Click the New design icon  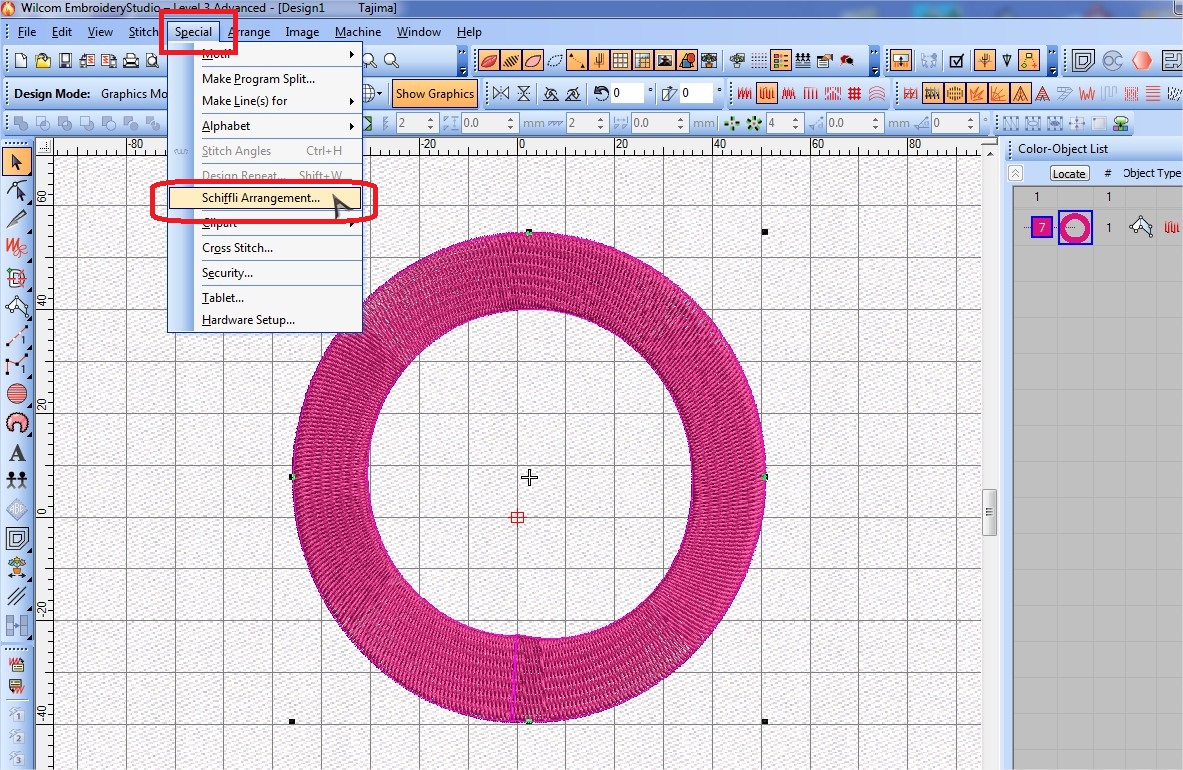21,61
